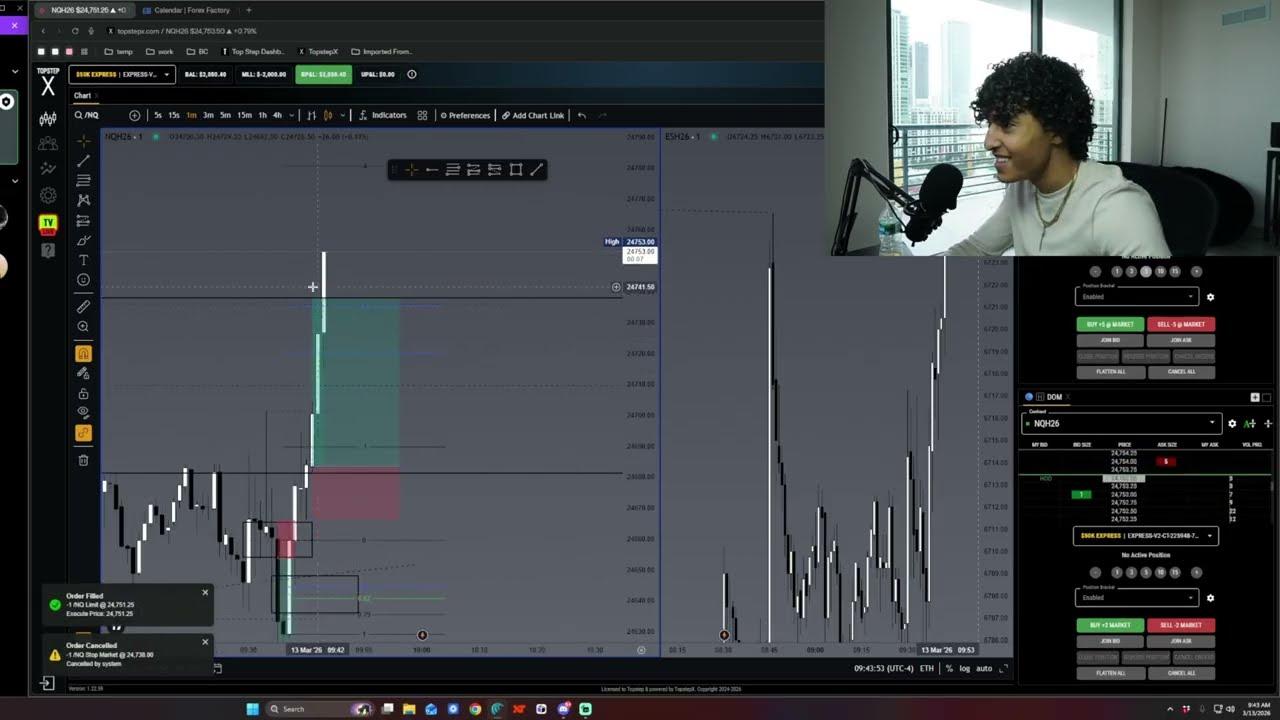Click the upper FLATTEN ALL button
Image resolution: width=1280 pixels, height=720 pixels.
[x=1110, y=371]
